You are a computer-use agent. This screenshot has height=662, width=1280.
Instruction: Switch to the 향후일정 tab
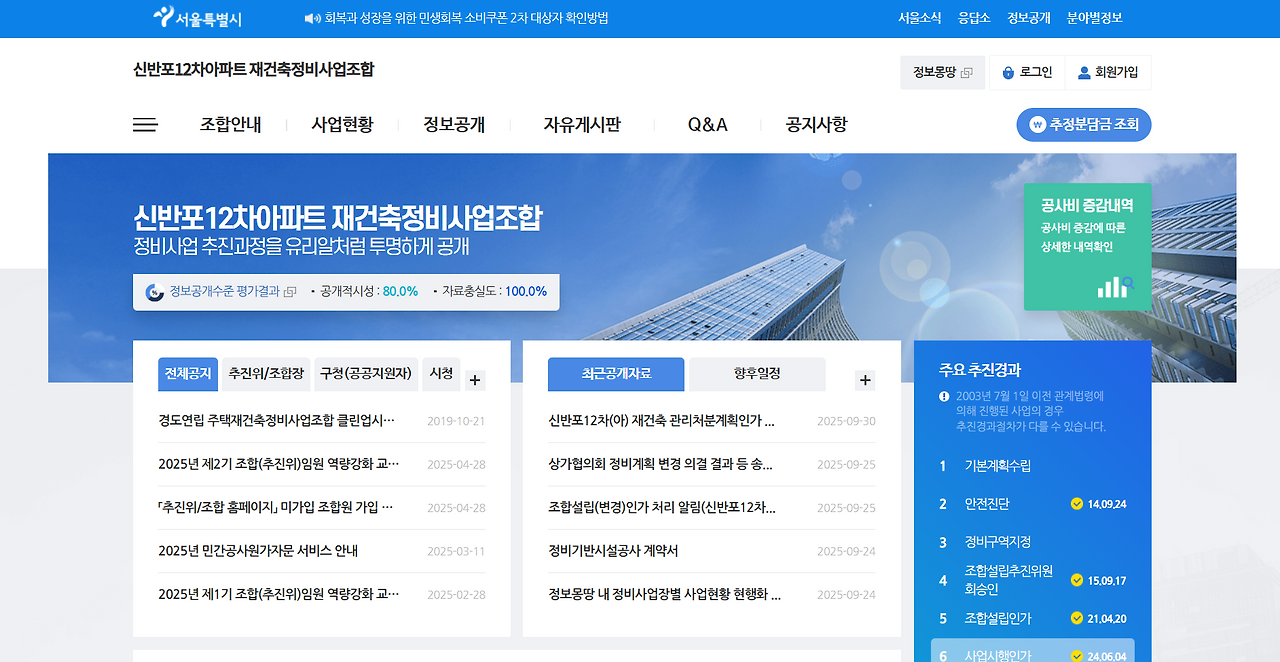point(755,374)
